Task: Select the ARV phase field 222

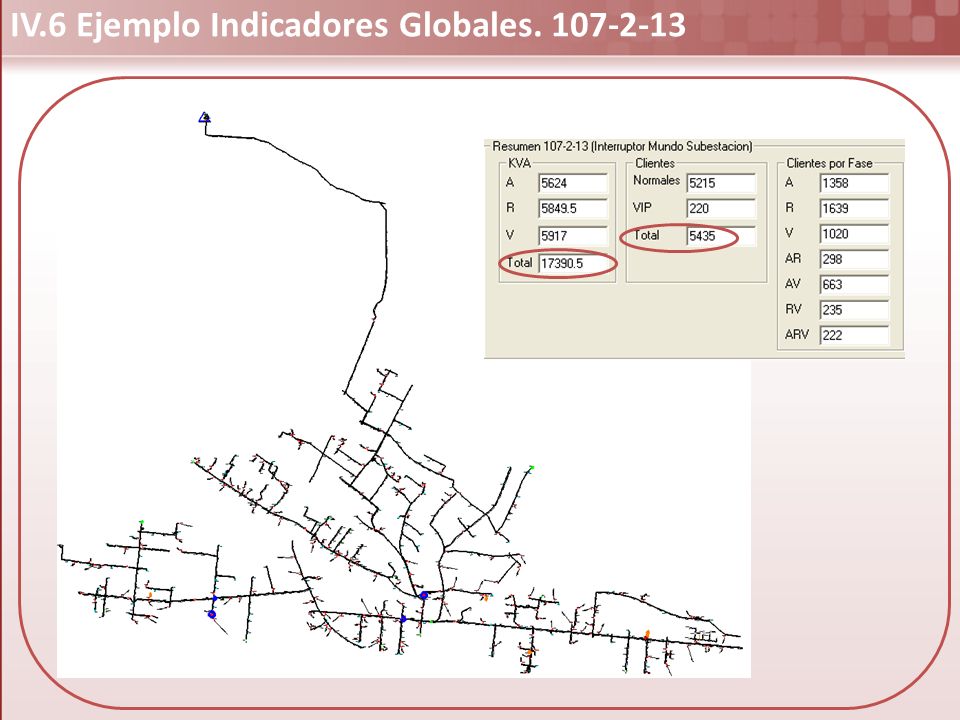Action: pyautogui.click(x=854, y=336)
